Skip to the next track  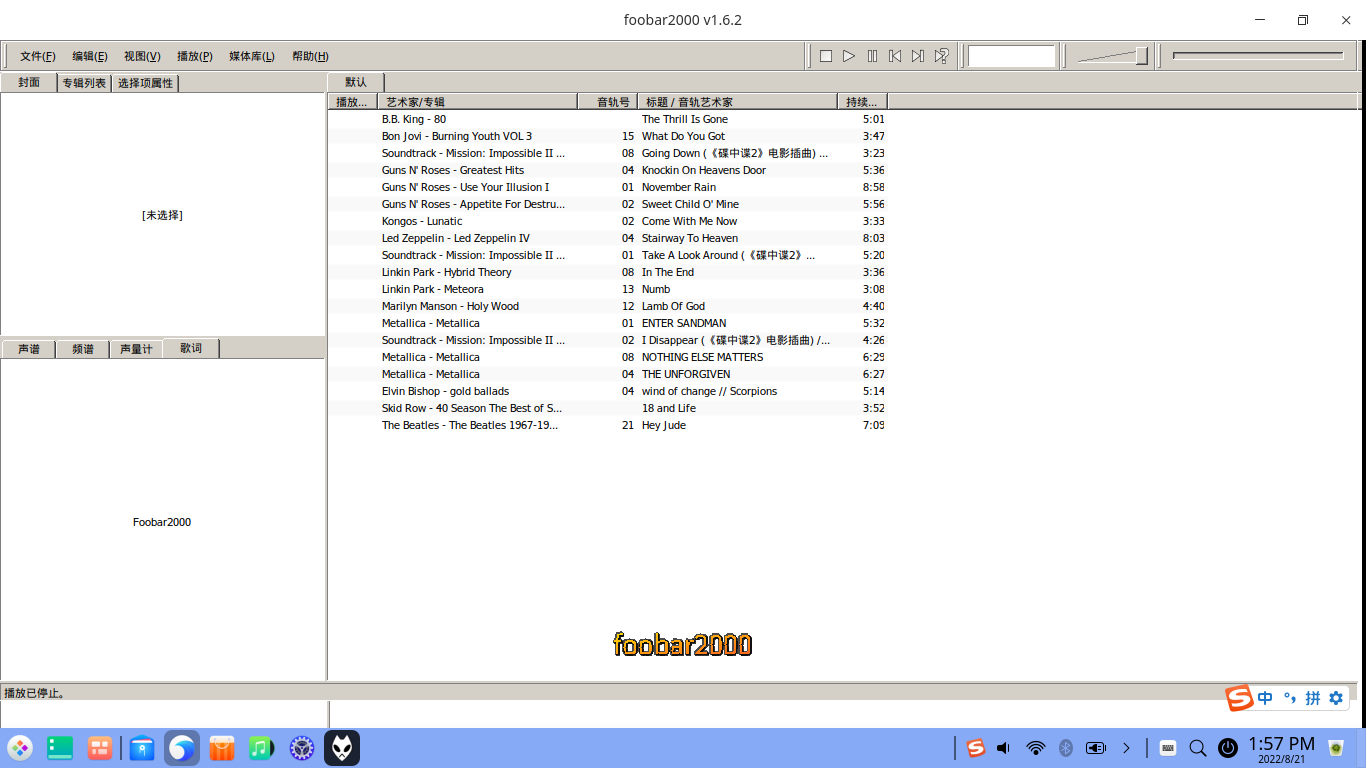[x=917, y=56]
